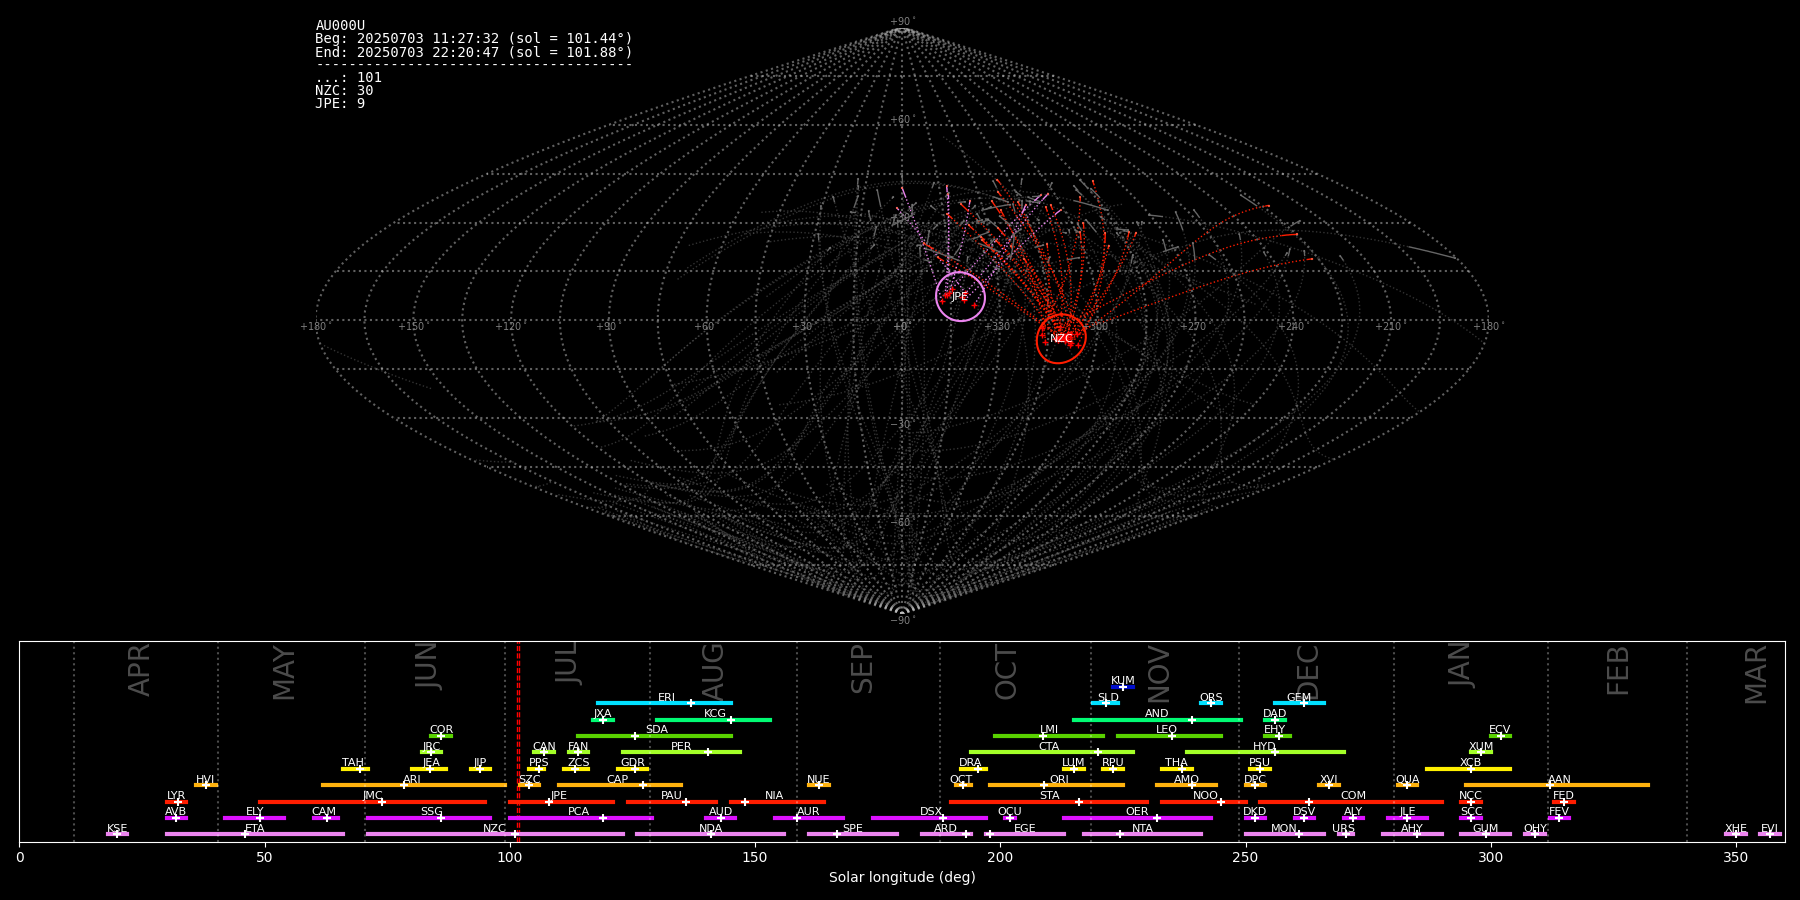Click the PER shower bar
The image size is (1800, 900).
point(681,752)
